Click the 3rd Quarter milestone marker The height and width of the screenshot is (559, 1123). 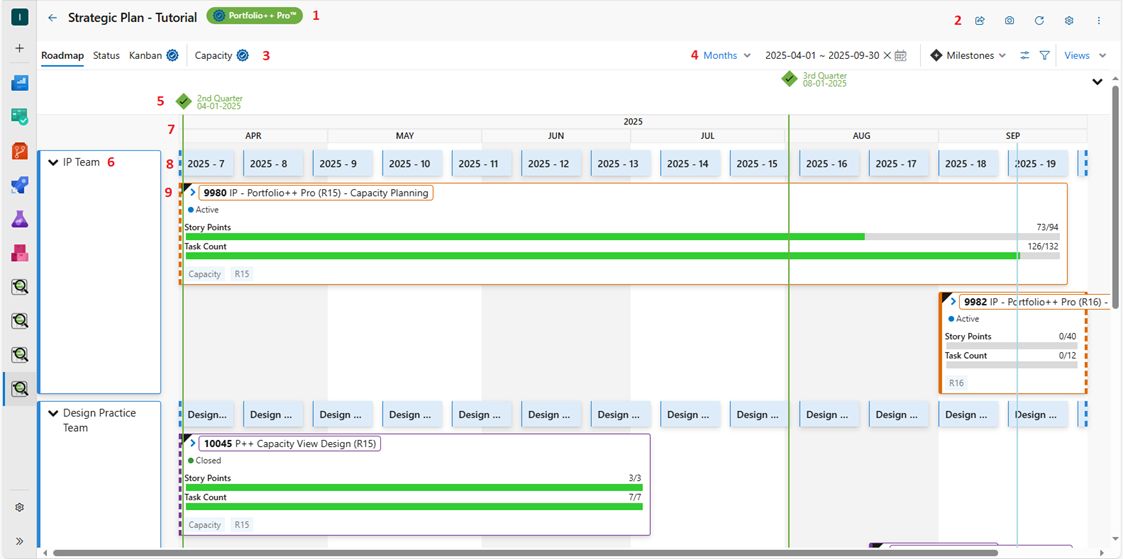pyautogui.click(x=789, y=79)
